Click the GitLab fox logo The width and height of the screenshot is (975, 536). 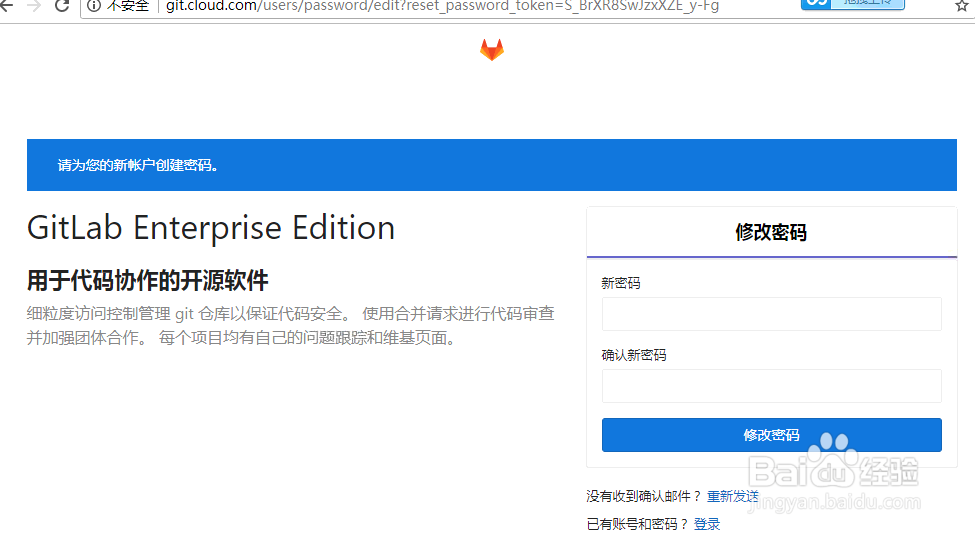point(491,50)
